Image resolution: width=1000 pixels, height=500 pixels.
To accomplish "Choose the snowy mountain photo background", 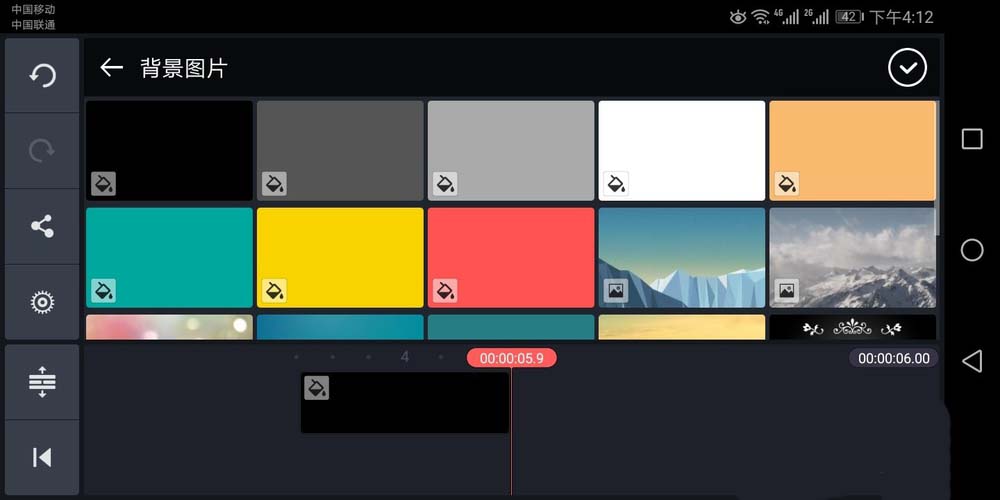I will pos(853,258).
